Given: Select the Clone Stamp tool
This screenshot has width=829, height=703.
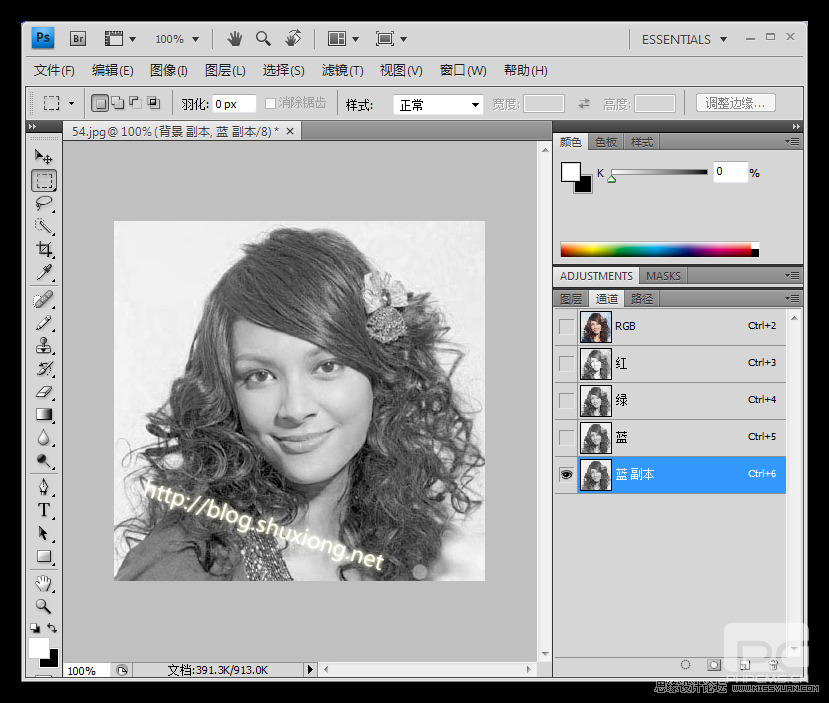Looking at the screenshot, I should pos(44,346).
